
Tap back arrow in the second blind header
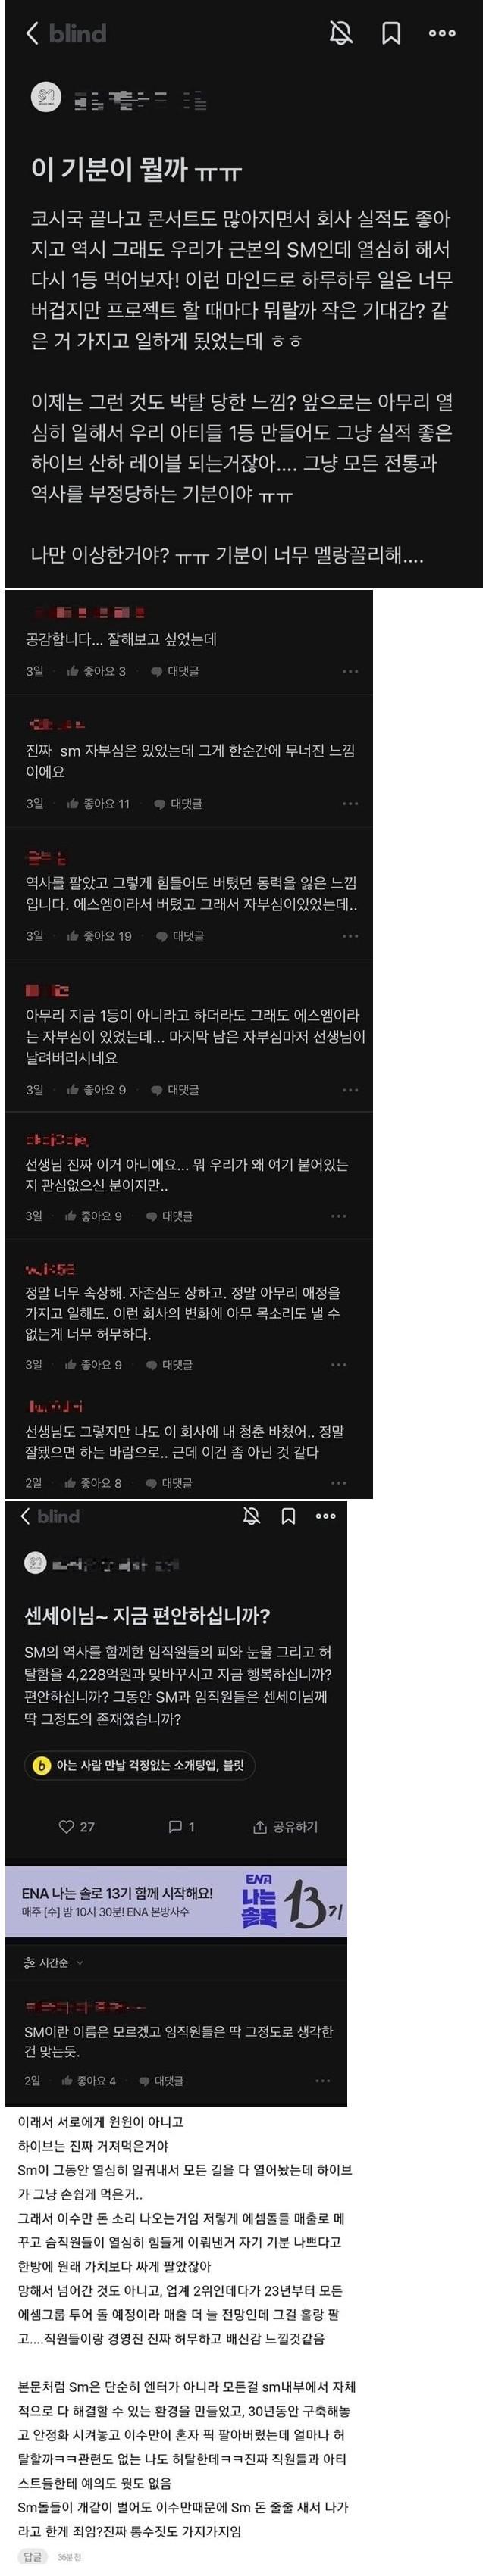(x=26, y=1516)
